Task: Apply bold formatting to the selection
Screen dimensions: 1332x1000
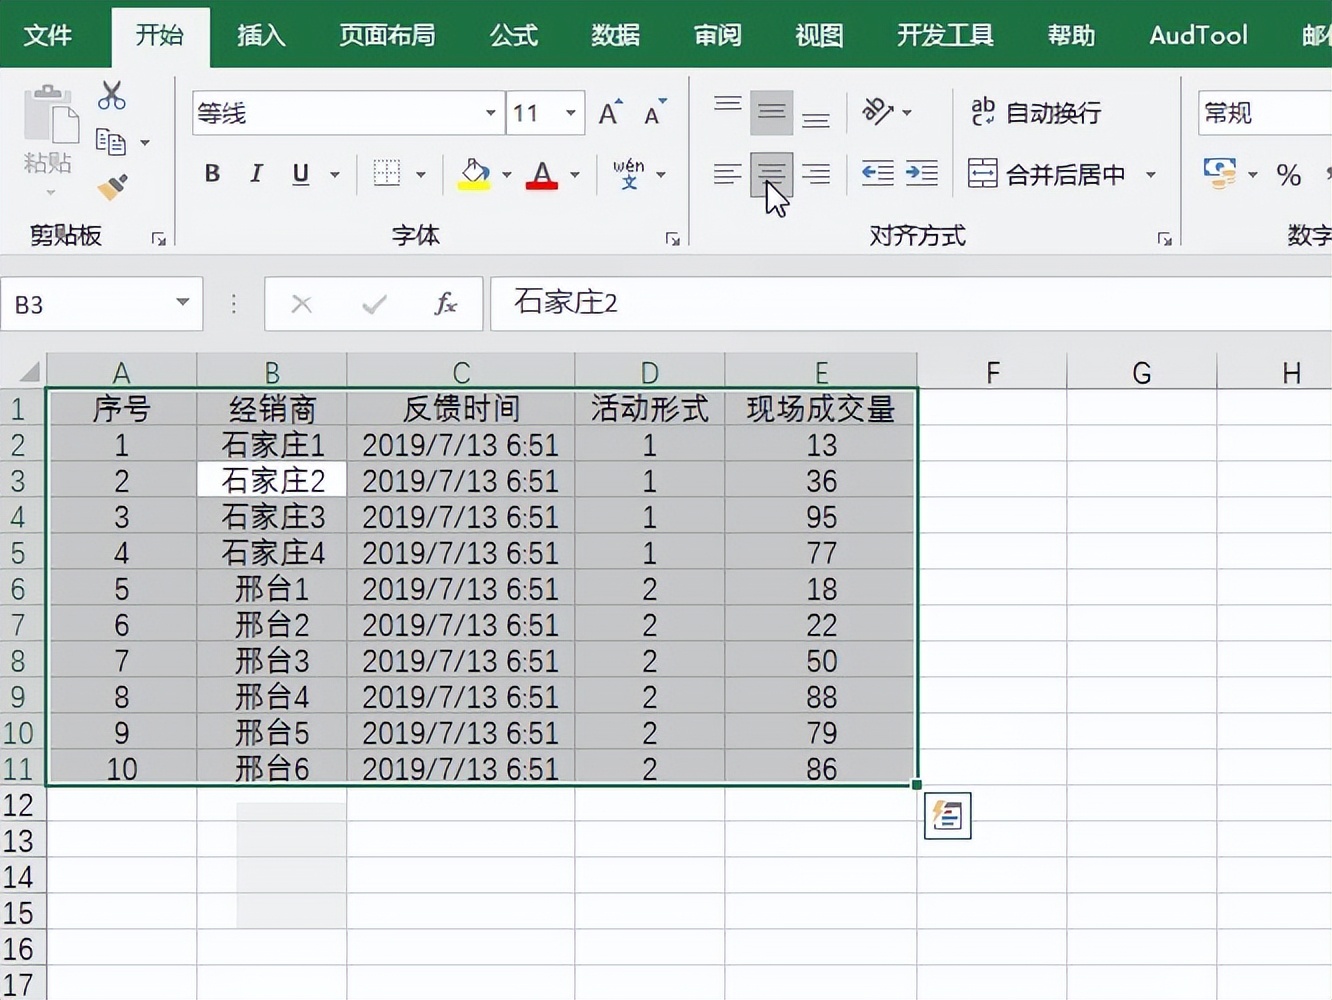Action: coord(211,173)
